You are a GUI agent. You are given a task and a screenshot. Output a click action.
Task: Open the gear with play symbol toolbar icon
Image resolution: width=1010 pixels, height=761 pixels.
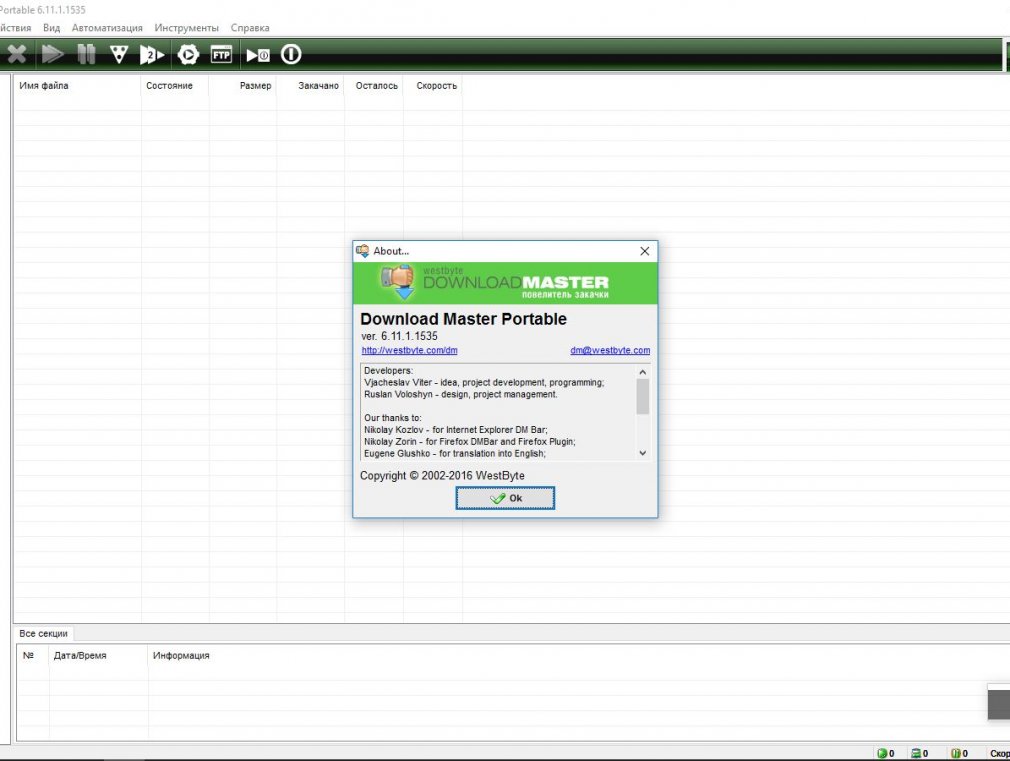coord(188,55)
